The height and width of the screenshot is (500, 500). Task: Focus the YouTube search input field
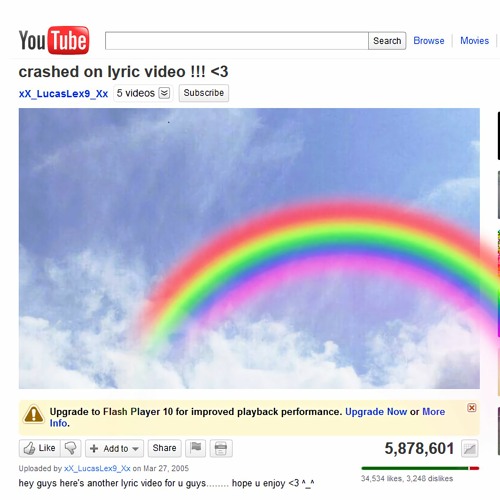(237, 41)
